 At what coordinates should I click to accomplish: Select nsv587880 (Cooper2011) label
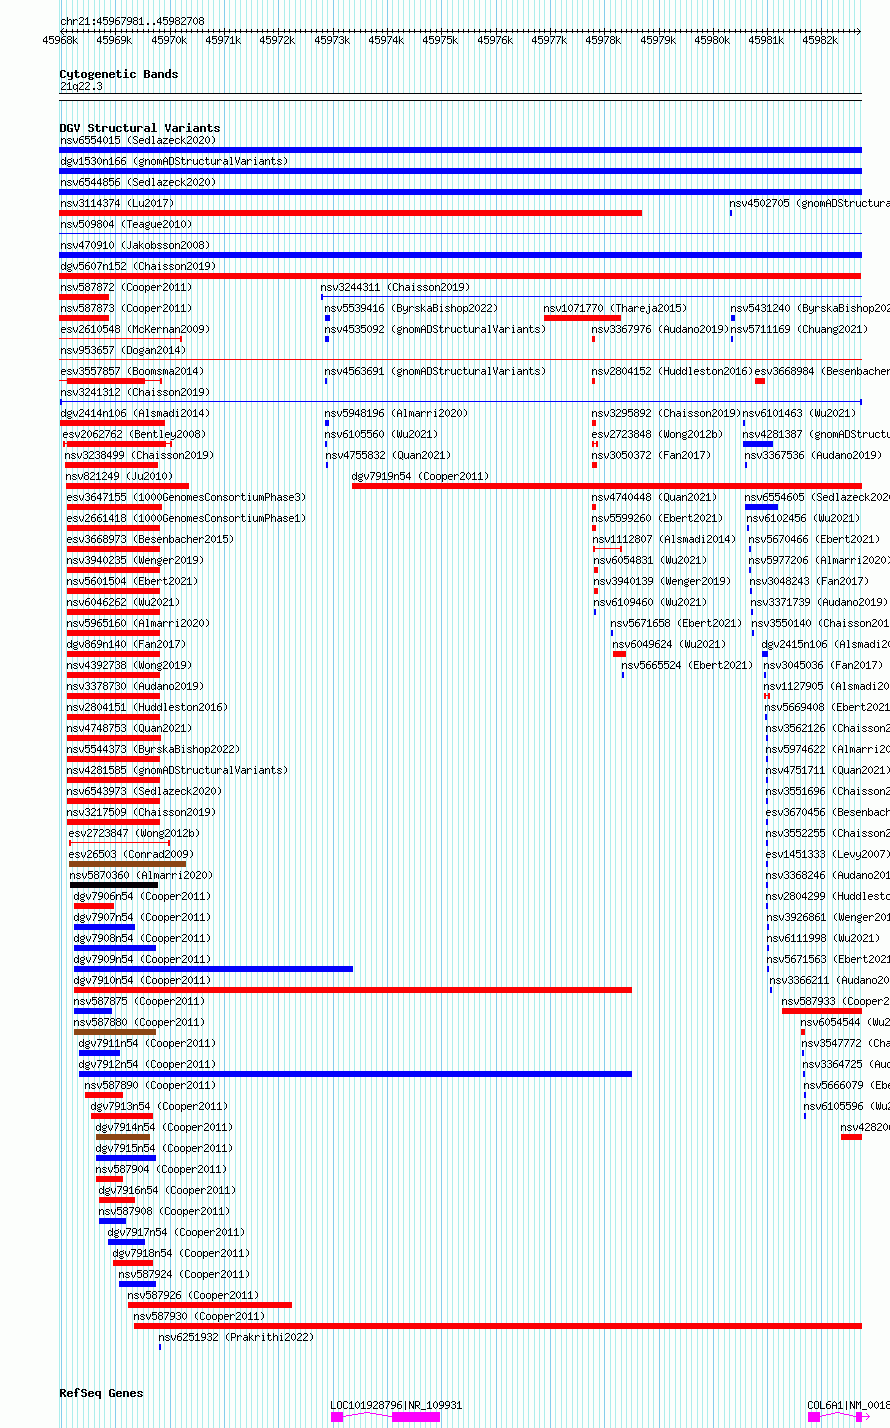coord(139,1022)
